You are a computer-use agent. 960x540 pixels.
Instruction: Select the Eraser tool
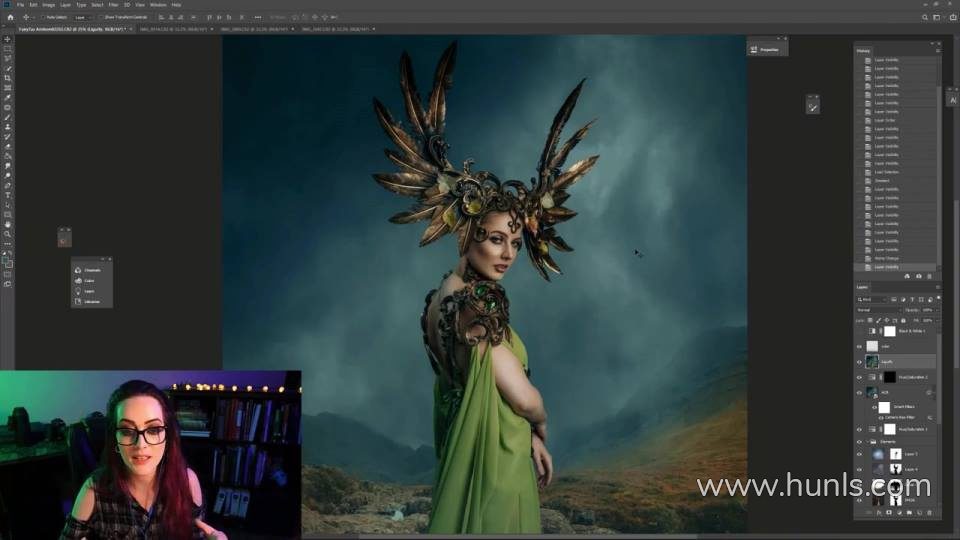7,146
